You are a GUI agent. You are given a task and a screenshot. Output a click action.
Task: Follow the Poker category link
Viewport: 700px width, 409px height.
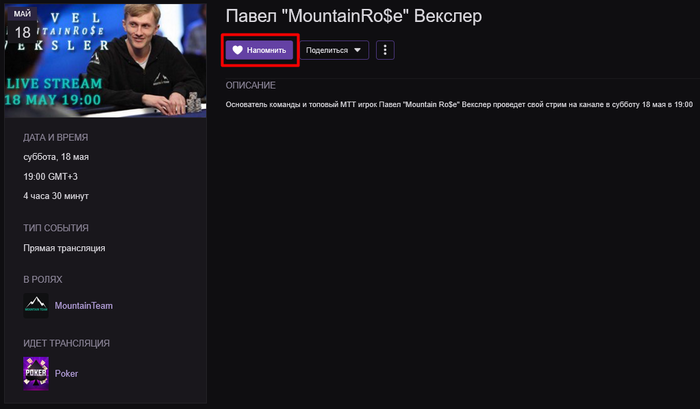point(66,374)
